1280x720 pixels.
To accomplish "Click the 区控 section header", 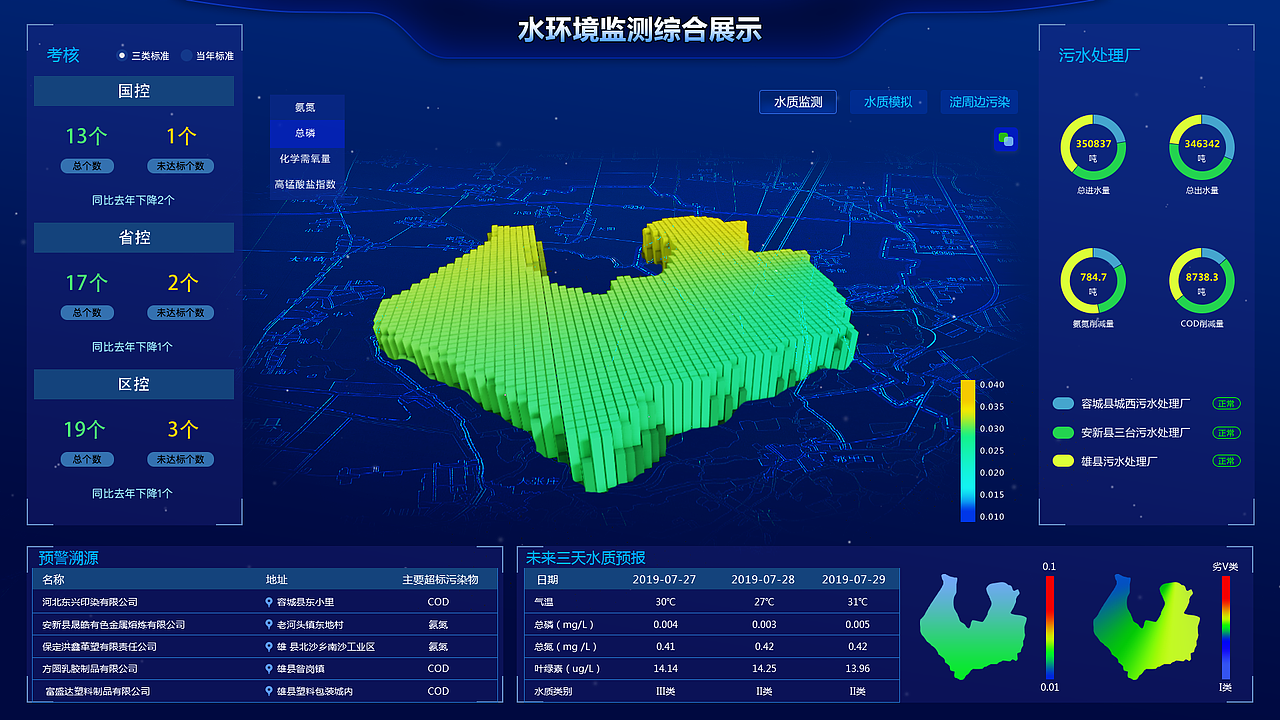I will (x=134, y=384).
